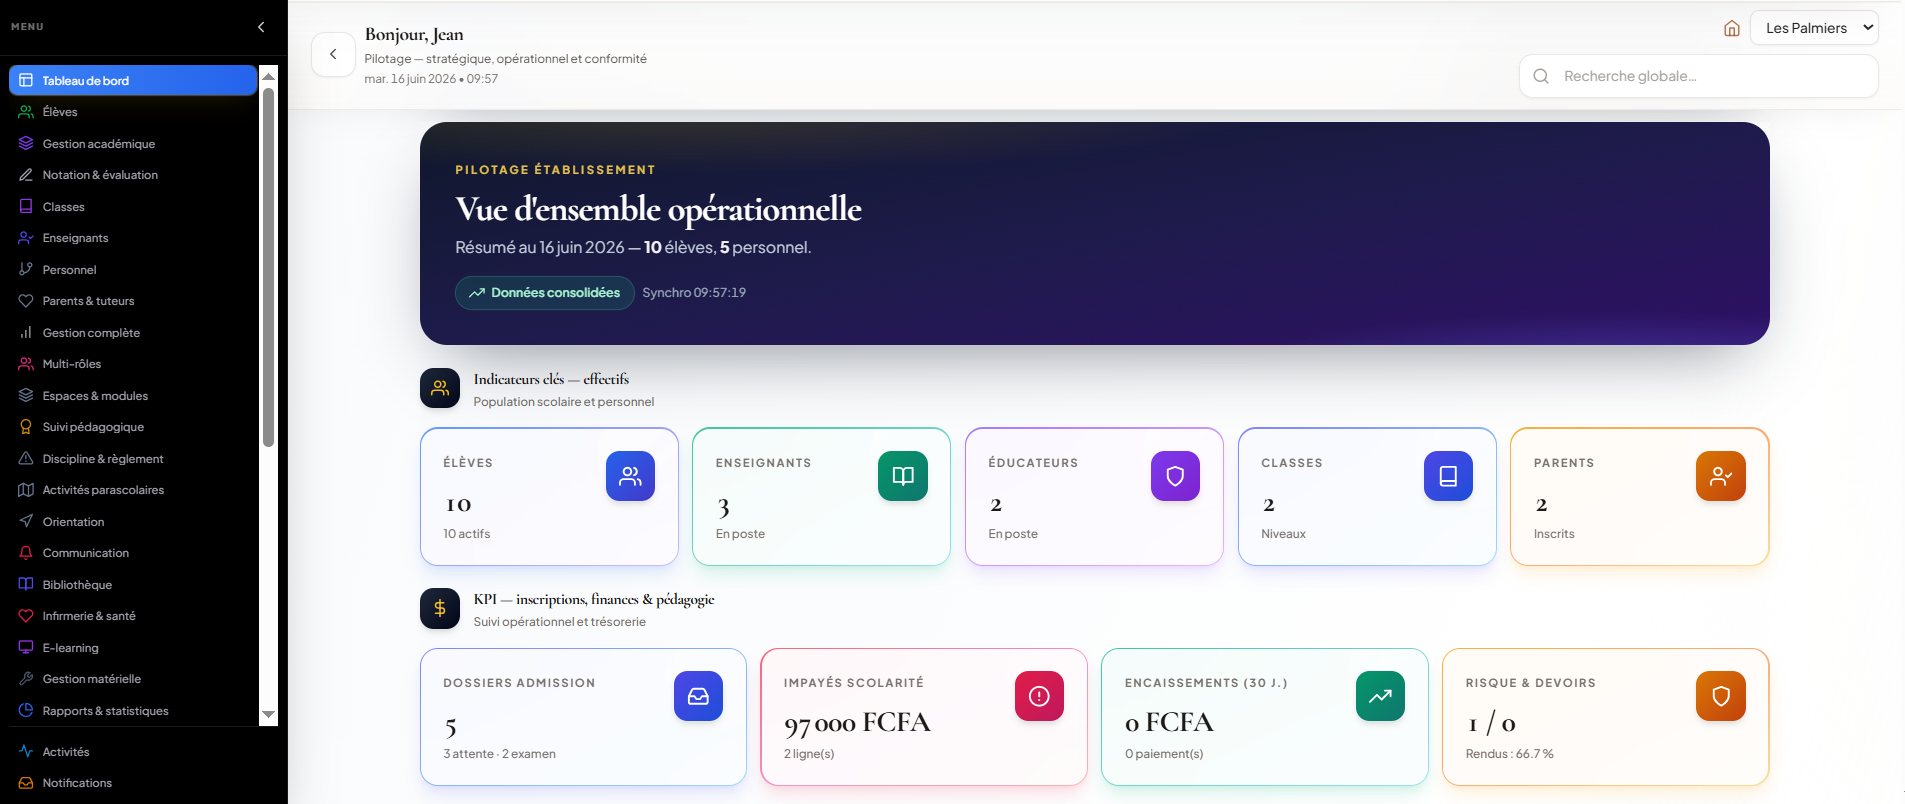Click the red Impayés Scolarité alert icon
1905x804 pixels.
(x=1039, y=696)
